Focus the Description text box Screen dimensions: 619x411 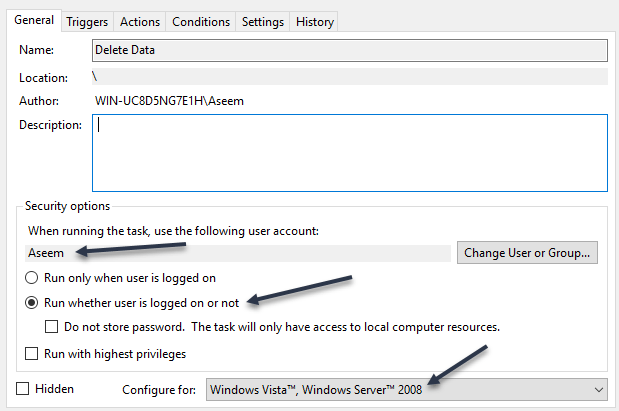tap(348, 152)
